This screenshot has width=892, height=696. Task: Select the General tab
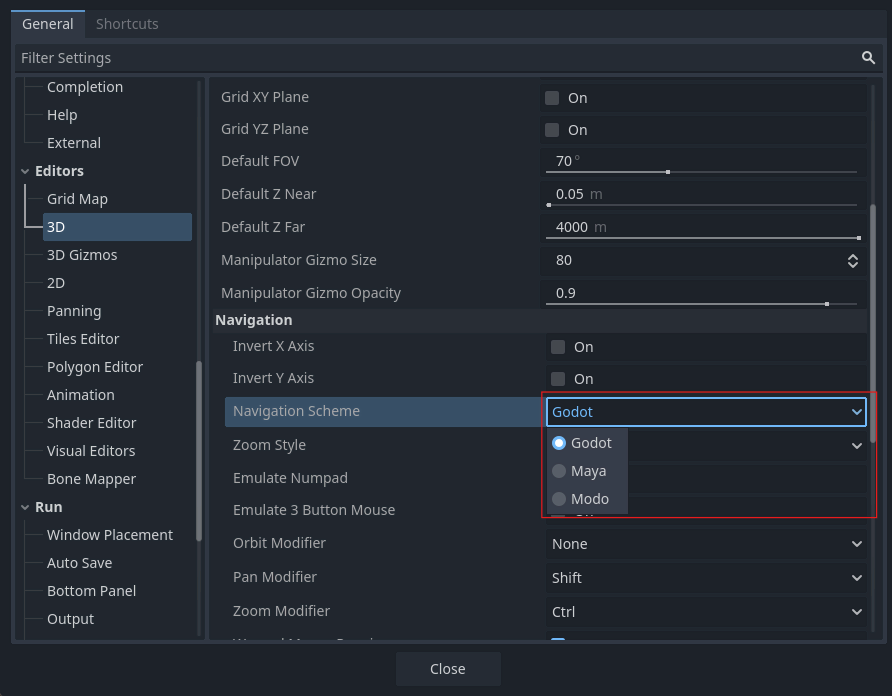click(x=47, y=24)
